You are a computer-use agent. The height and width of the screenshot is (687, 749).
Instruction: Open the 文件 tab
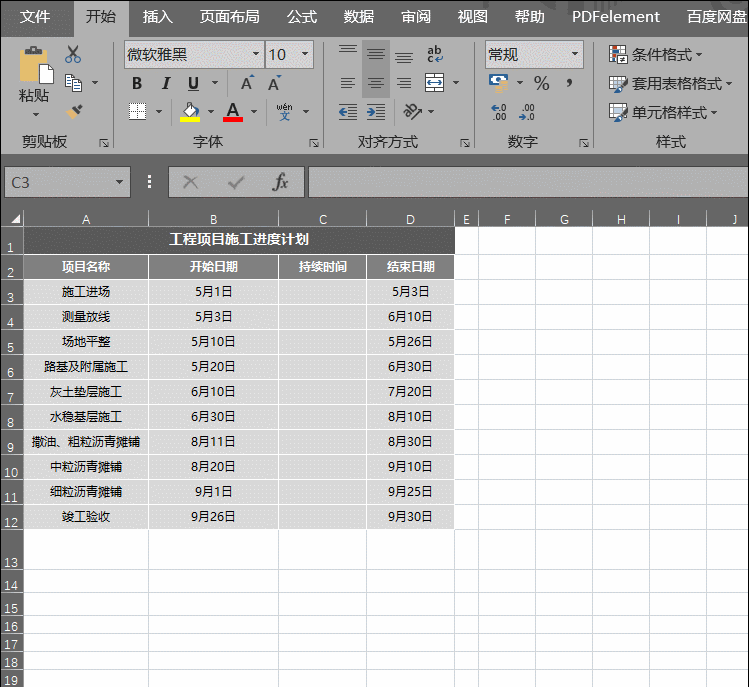pos(34,17)
